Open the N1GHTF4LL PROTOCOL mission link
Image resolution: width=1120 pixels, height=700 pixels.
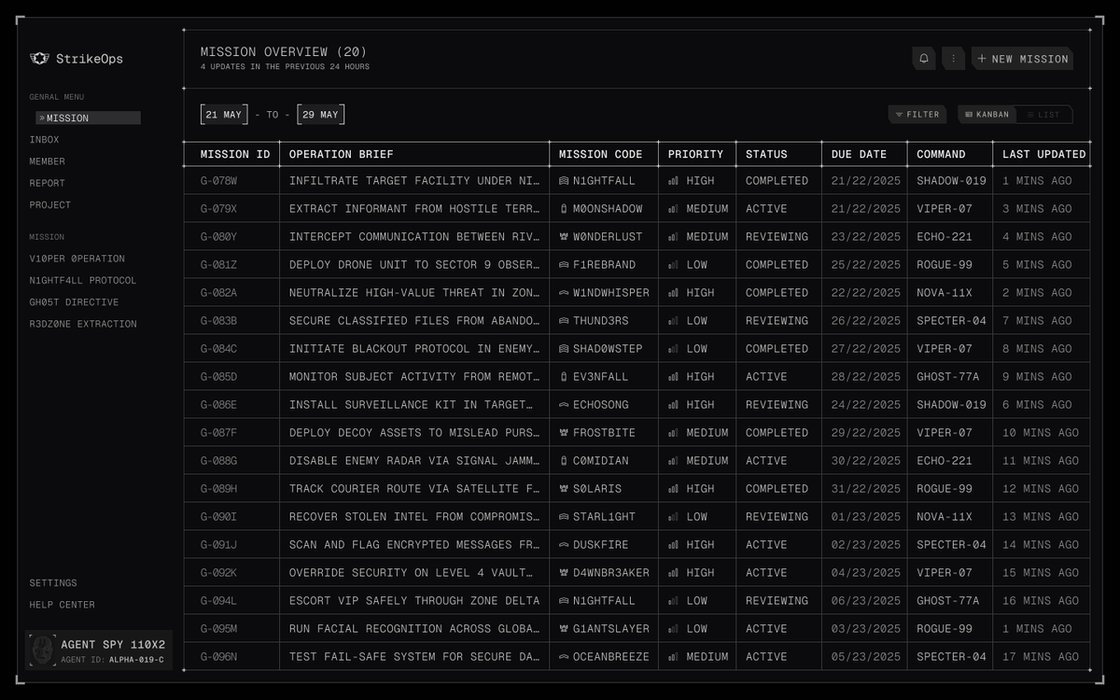coord(83,281)
